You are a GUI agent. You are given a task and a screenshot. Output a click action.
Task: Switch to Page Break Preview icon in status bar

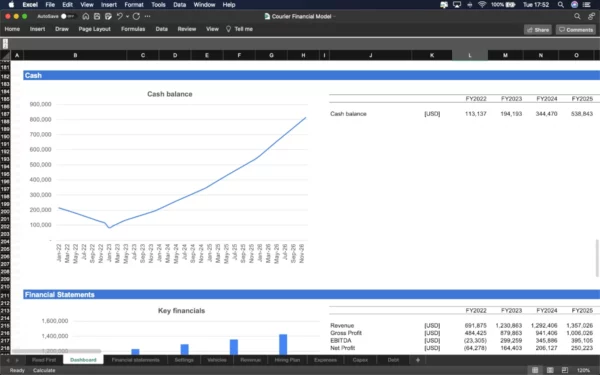tap(565, 370)
